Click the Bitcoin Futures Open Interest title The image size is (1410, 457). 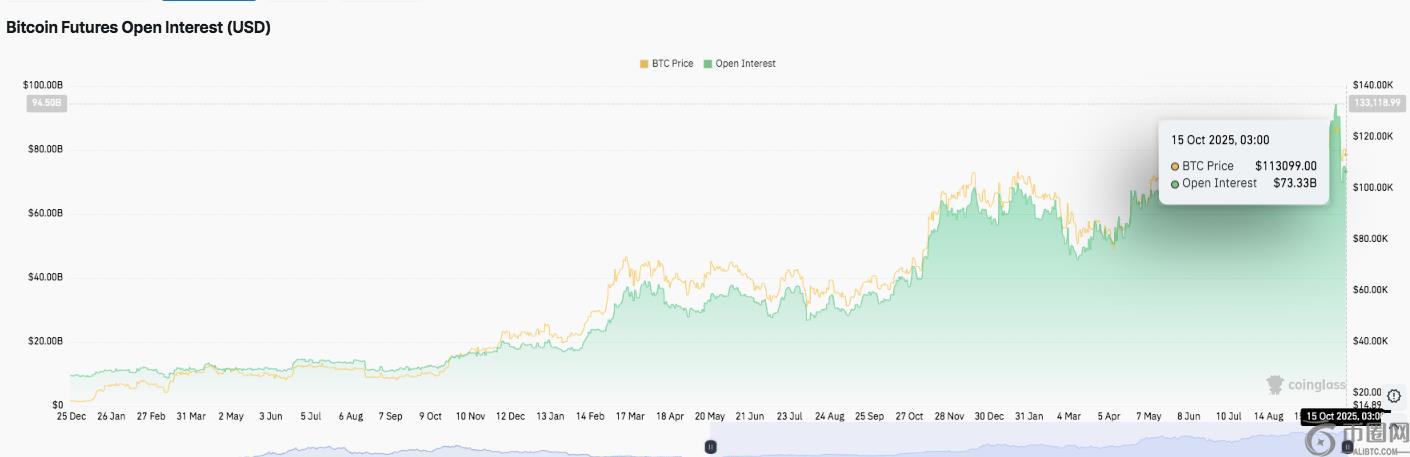[138, 28]
